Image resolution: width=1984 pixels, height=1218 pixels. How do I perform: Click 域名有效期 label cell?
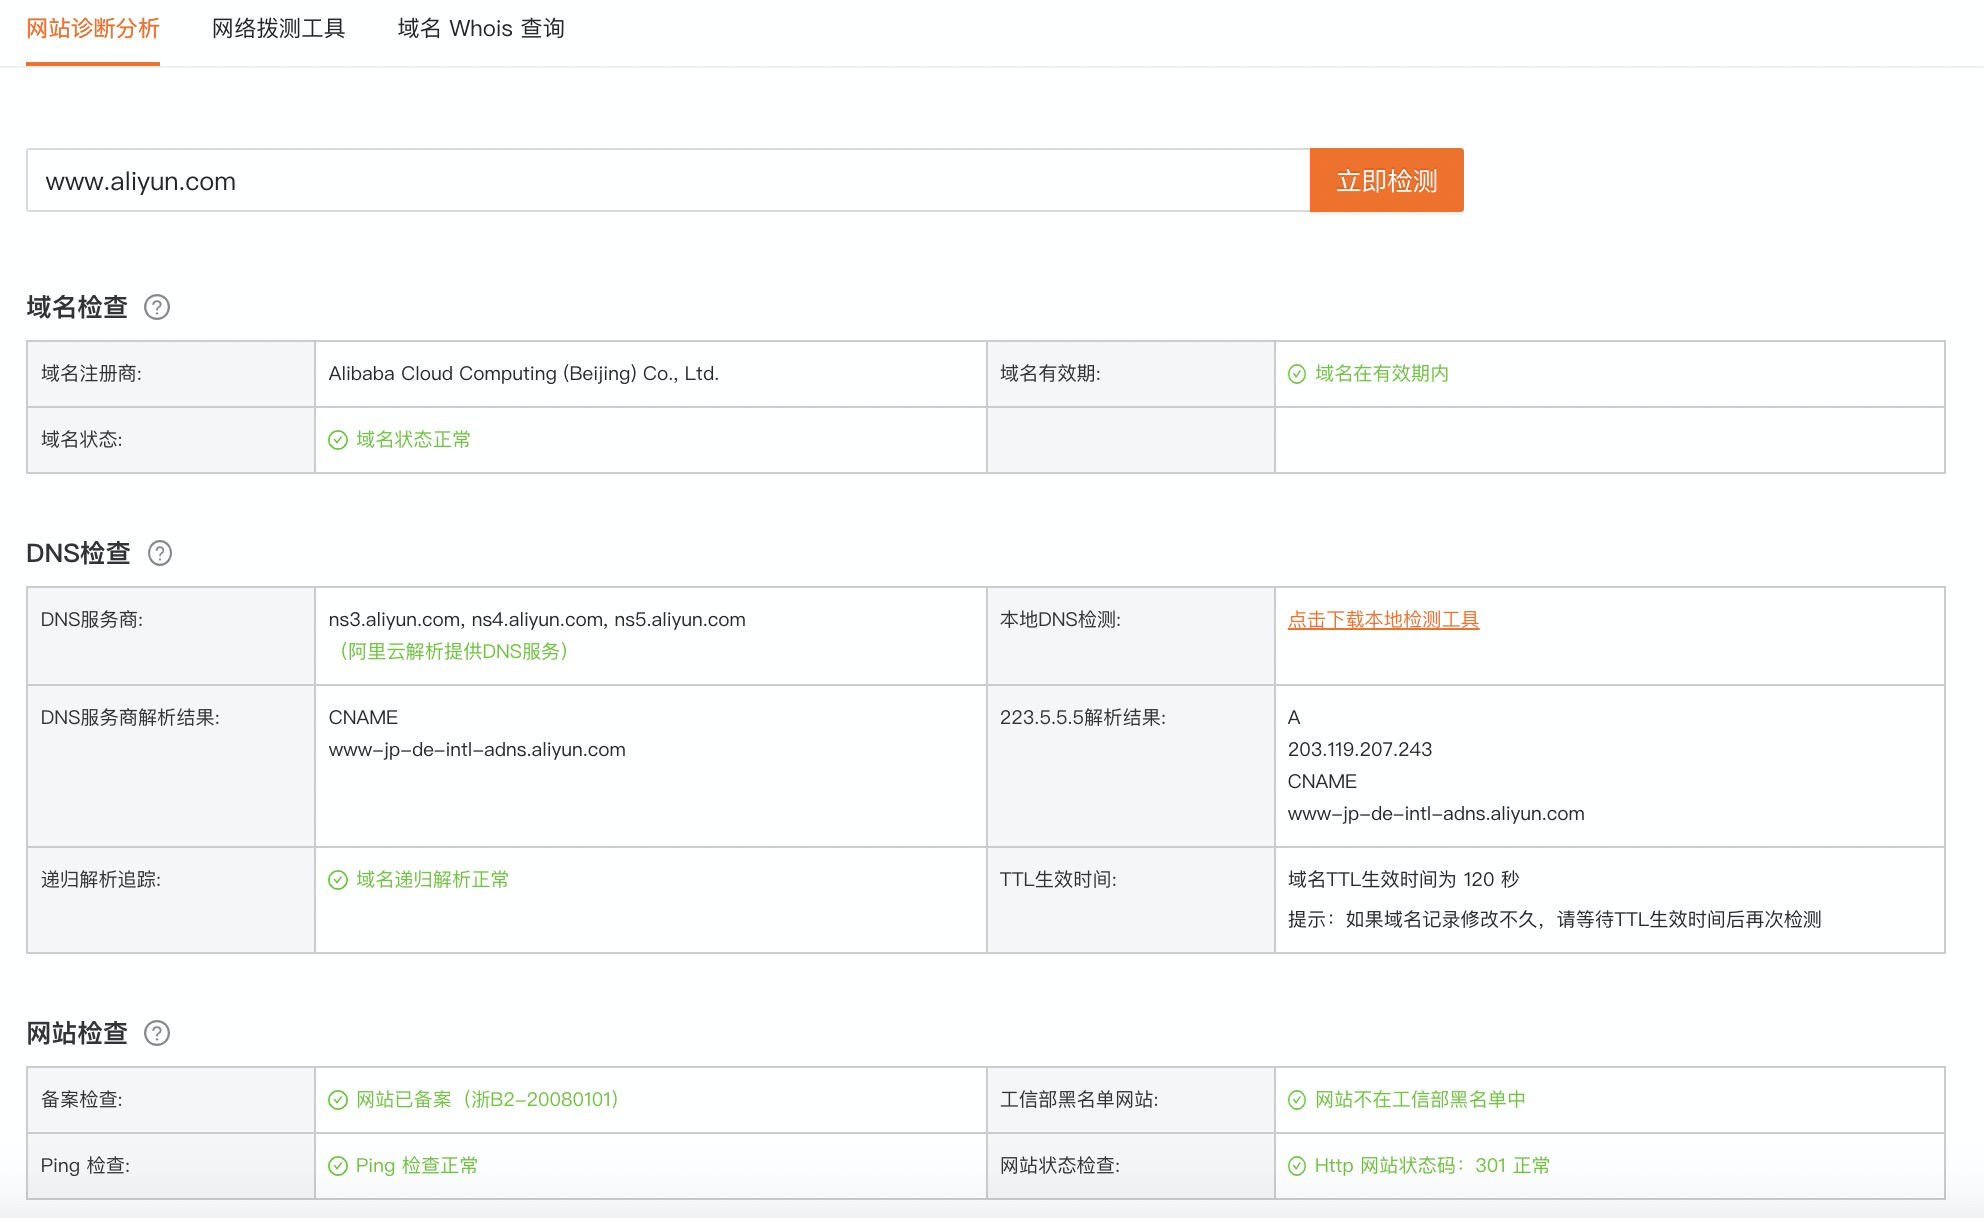[1131, 374]
